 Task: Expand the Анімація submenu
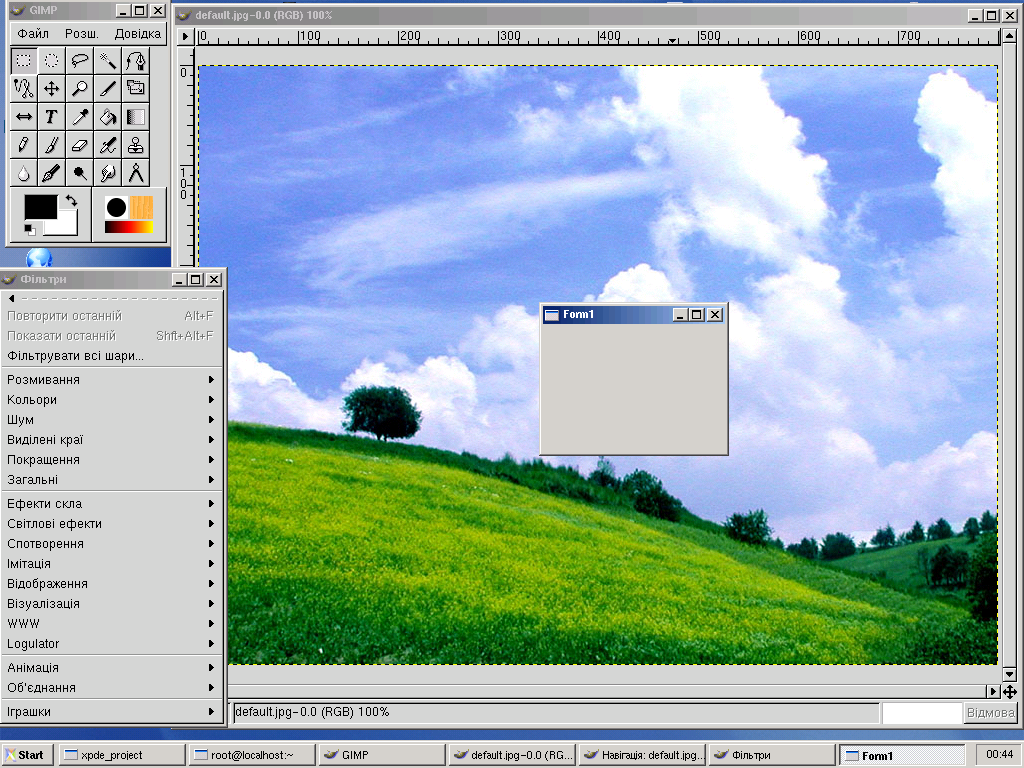[x=110, y=668]
